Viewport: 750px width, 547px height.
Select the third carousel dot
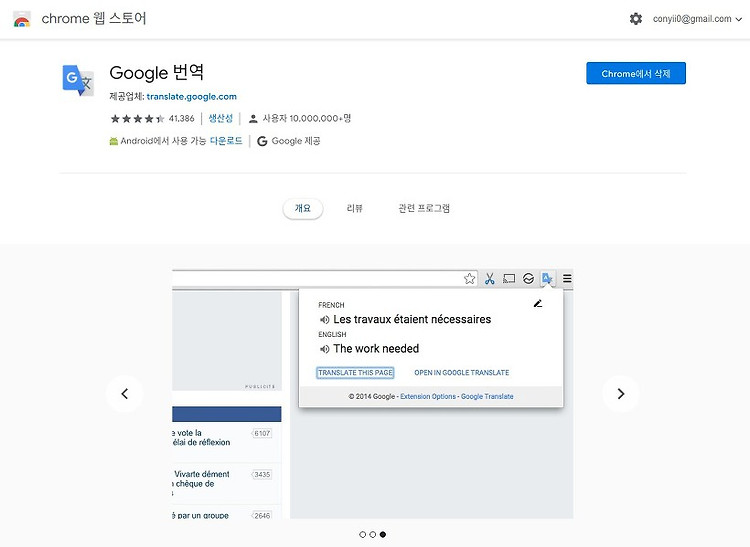383,535
